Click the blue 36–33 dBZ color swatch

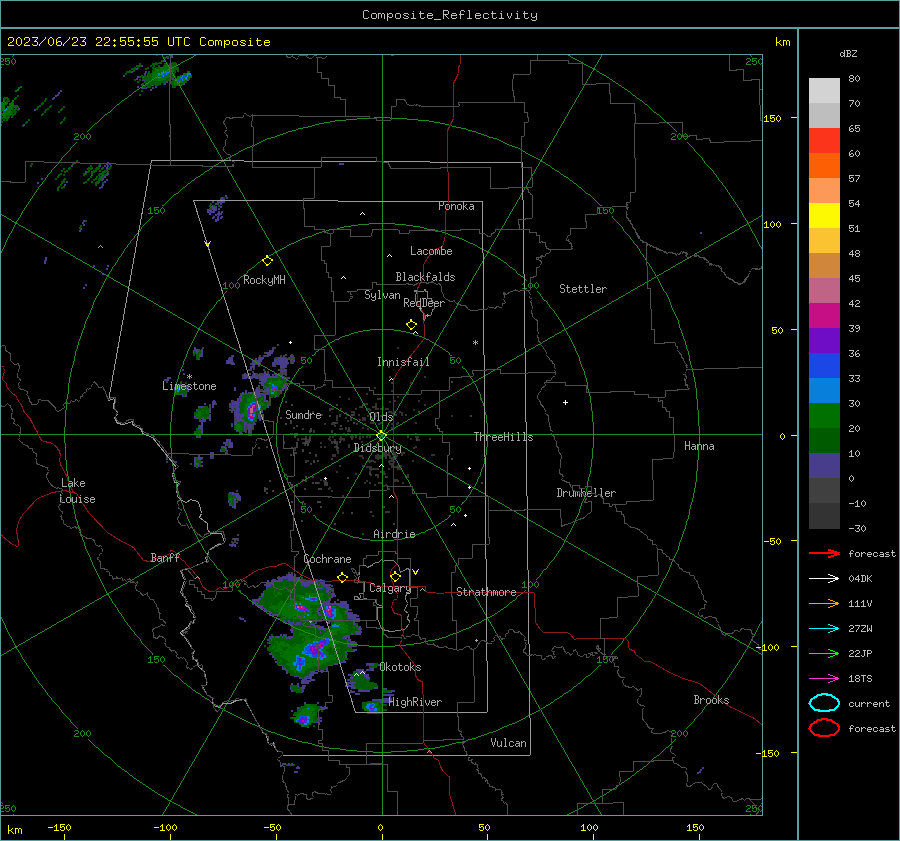824,365
